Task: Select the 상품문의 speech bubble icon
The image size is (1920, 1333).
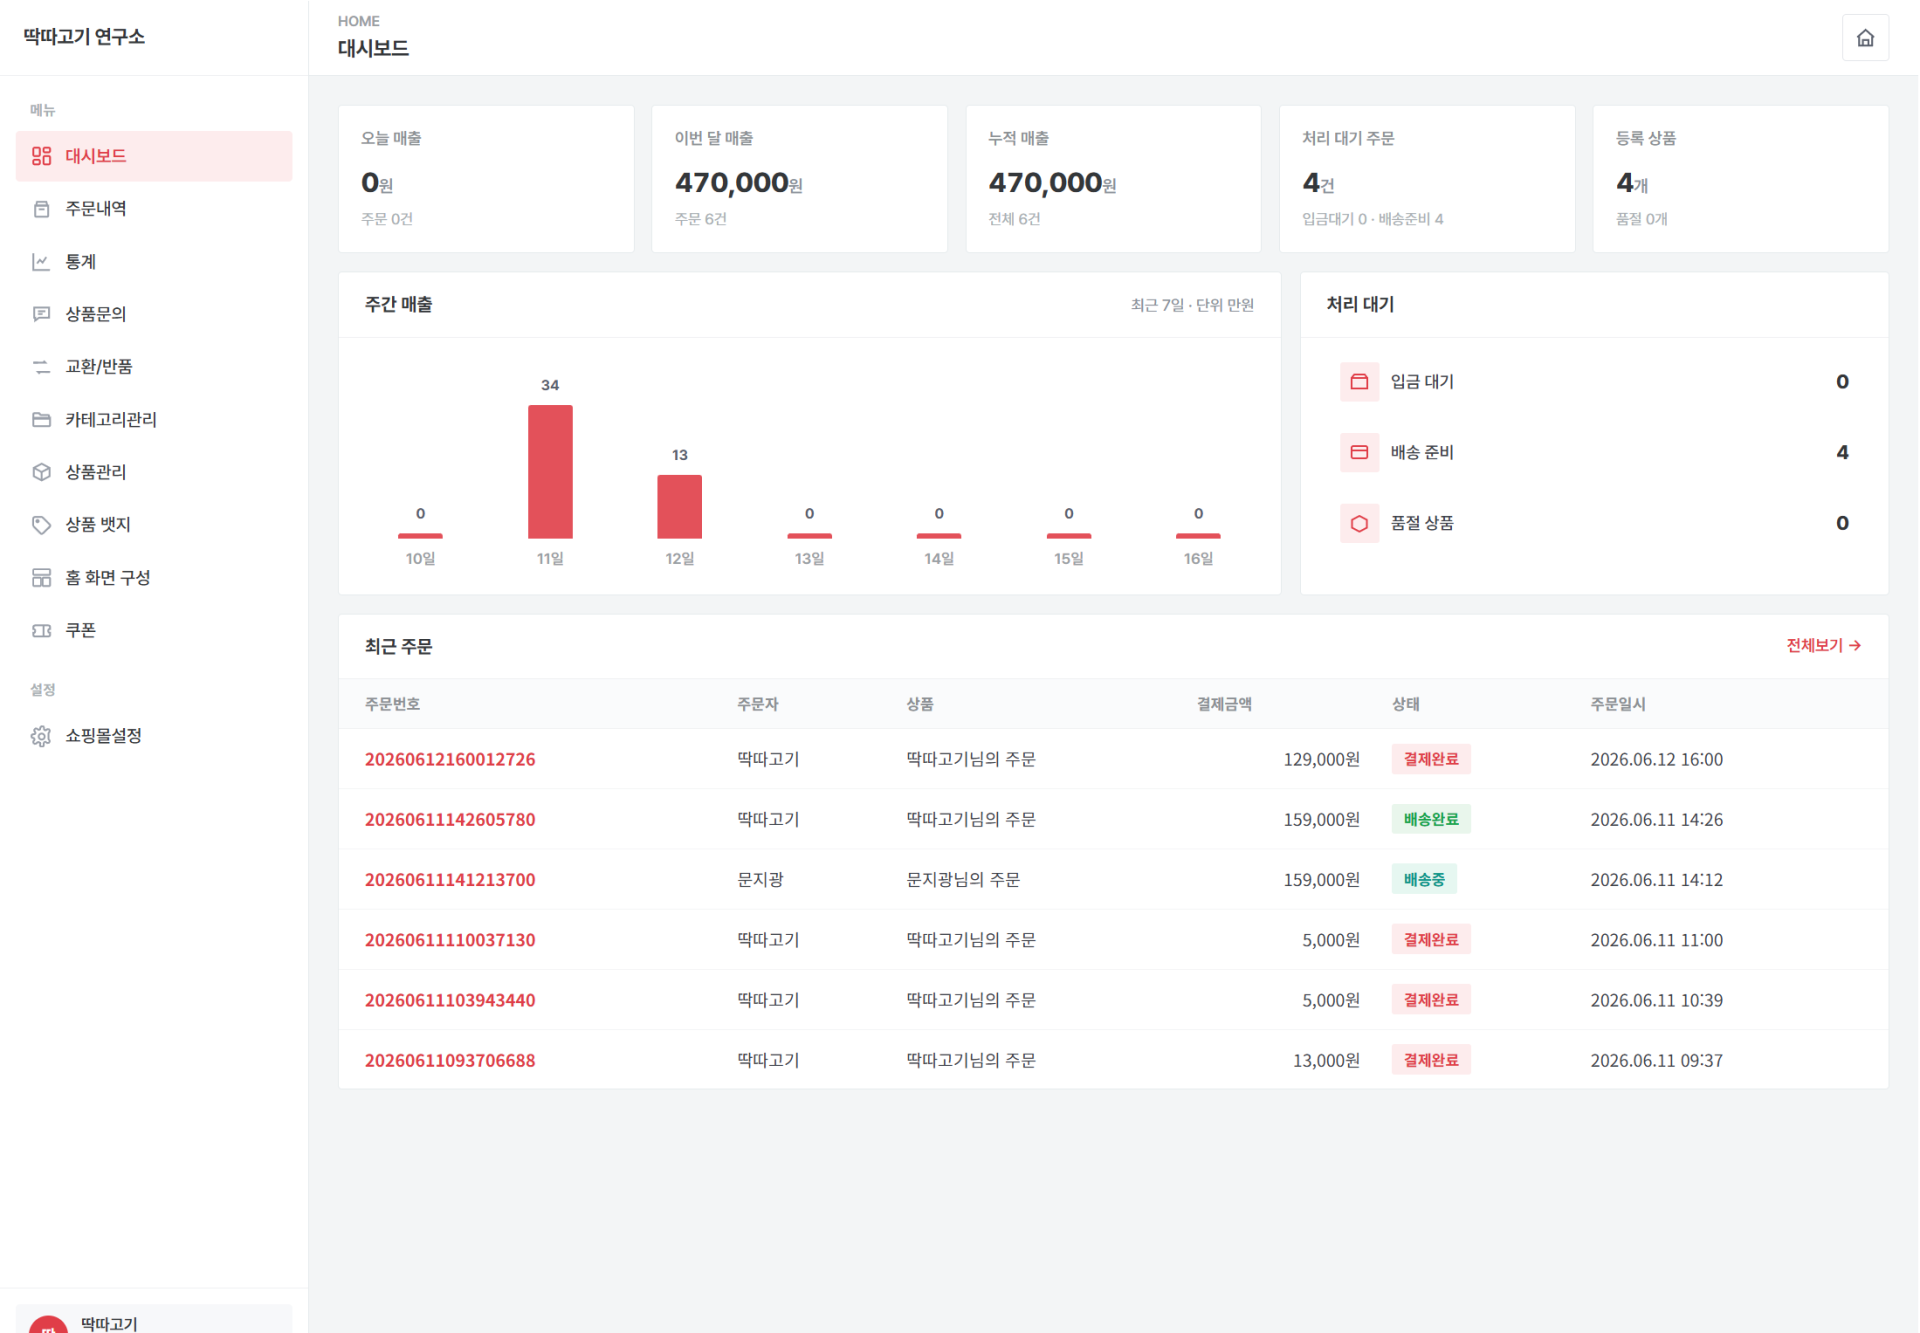Action: point(41,314)
